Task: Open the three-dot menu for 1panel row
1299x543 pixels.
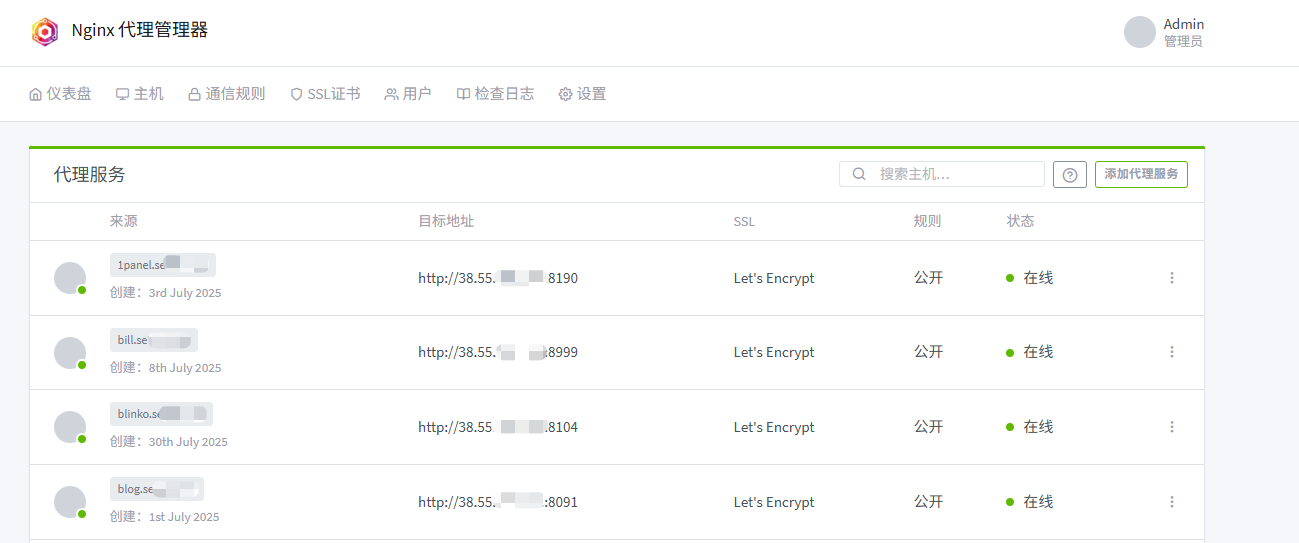Action: 1172,278
